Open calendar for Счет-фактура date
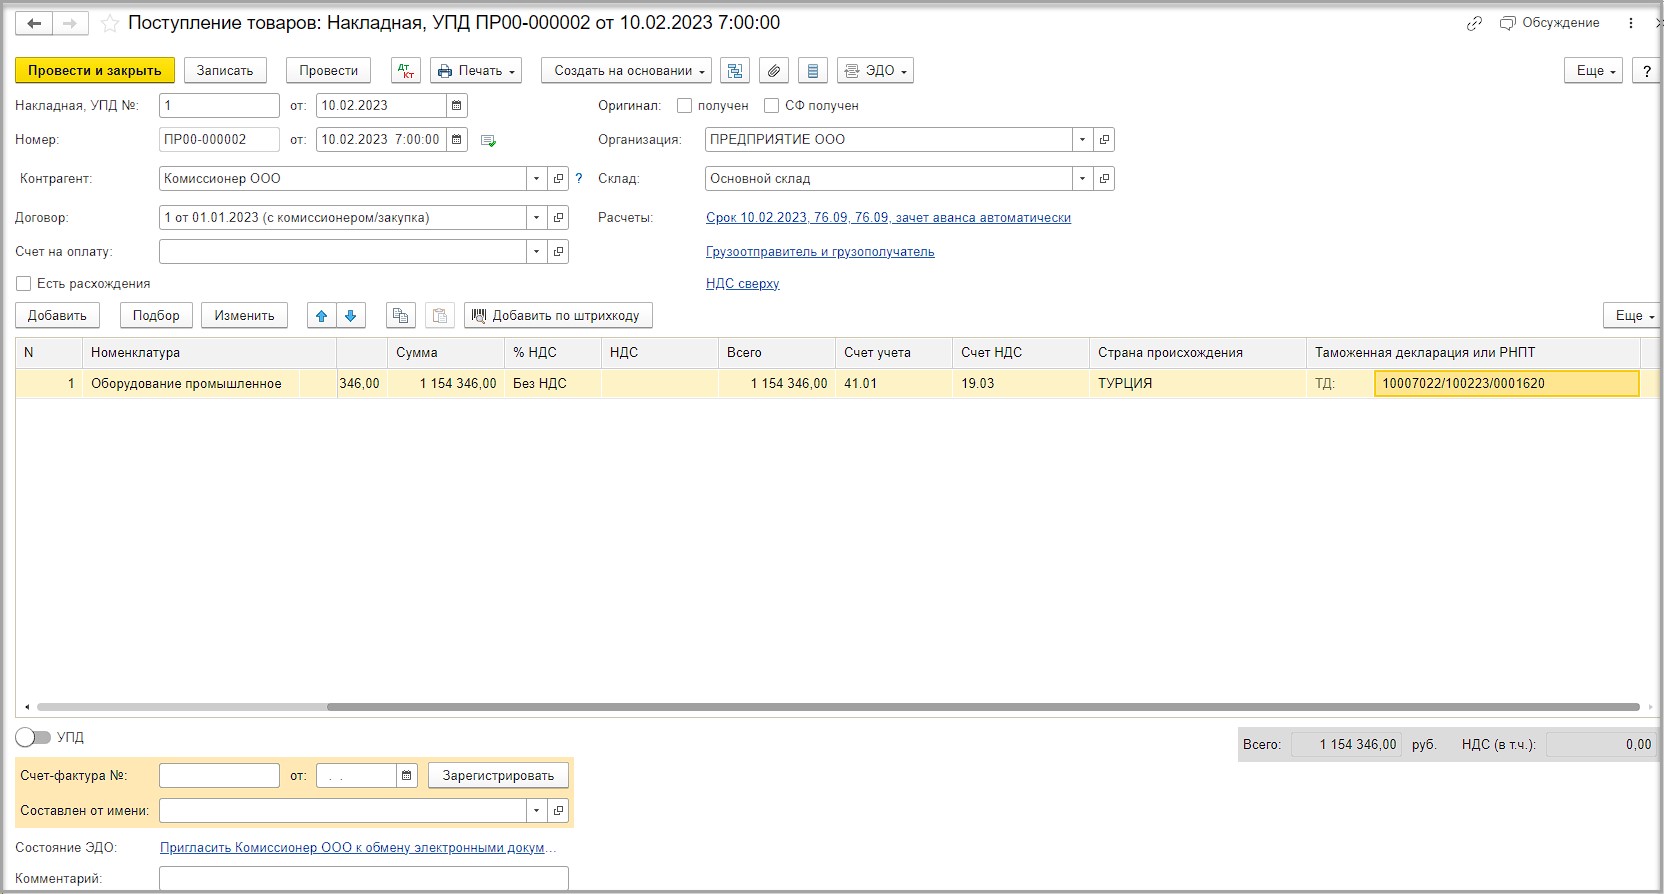This screenshot has width=1664, height=894. (406, 775)
